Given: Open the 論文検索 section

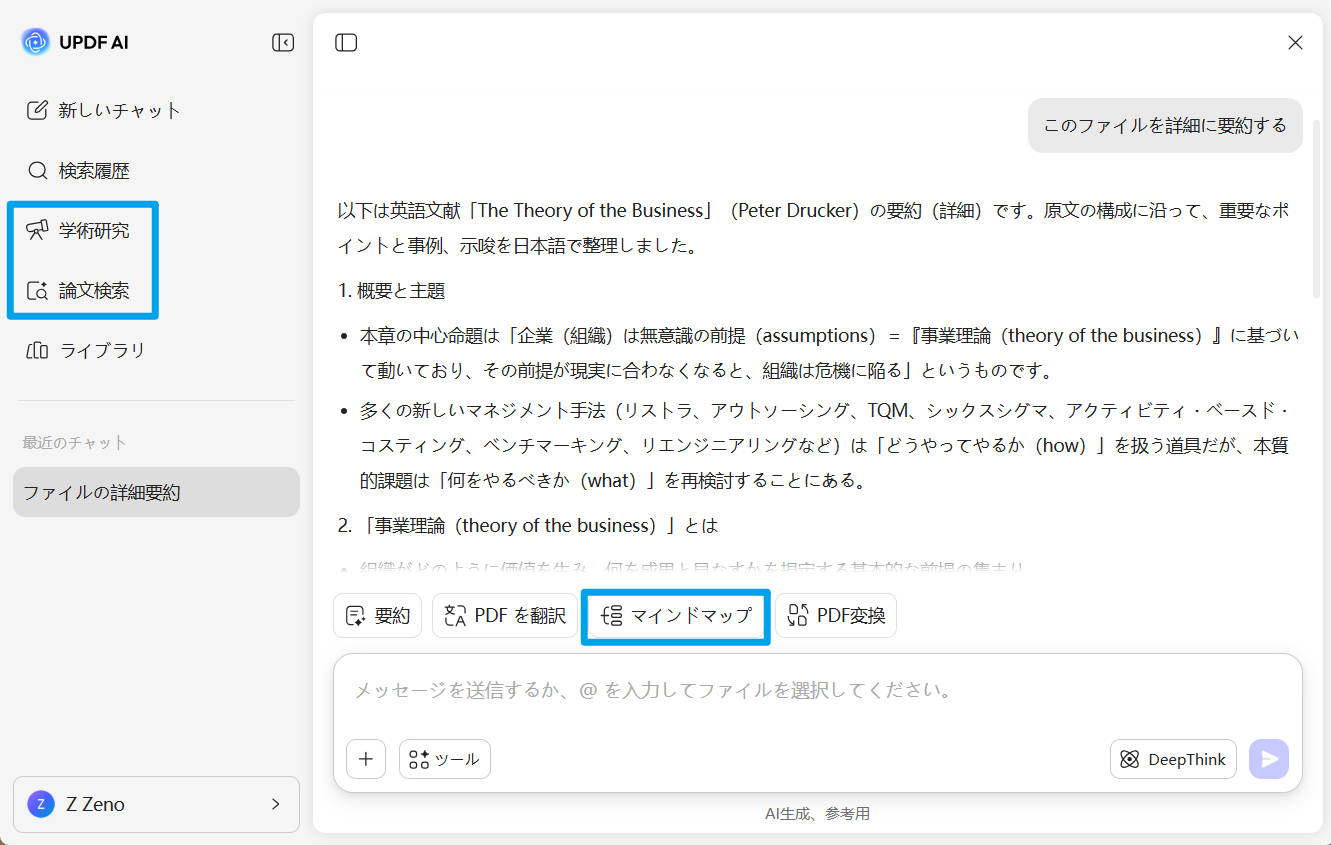Looking at the screenshot, I should (79, 291).
